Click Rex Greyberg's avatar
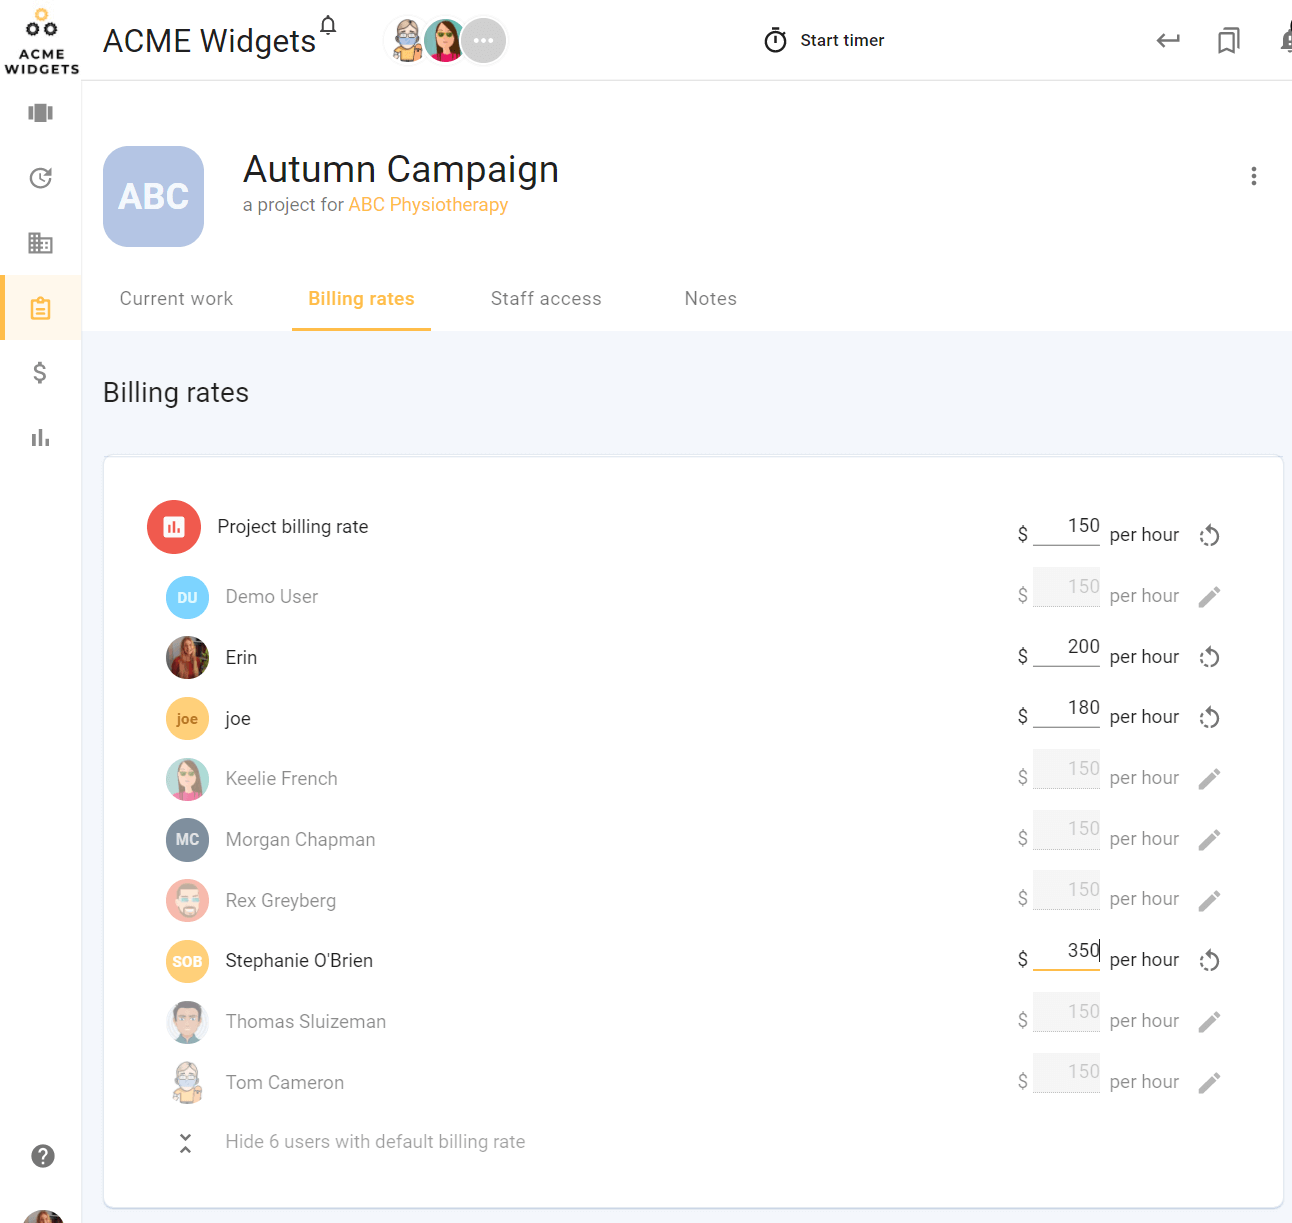 pyautogui.click(x=187, y=901)
